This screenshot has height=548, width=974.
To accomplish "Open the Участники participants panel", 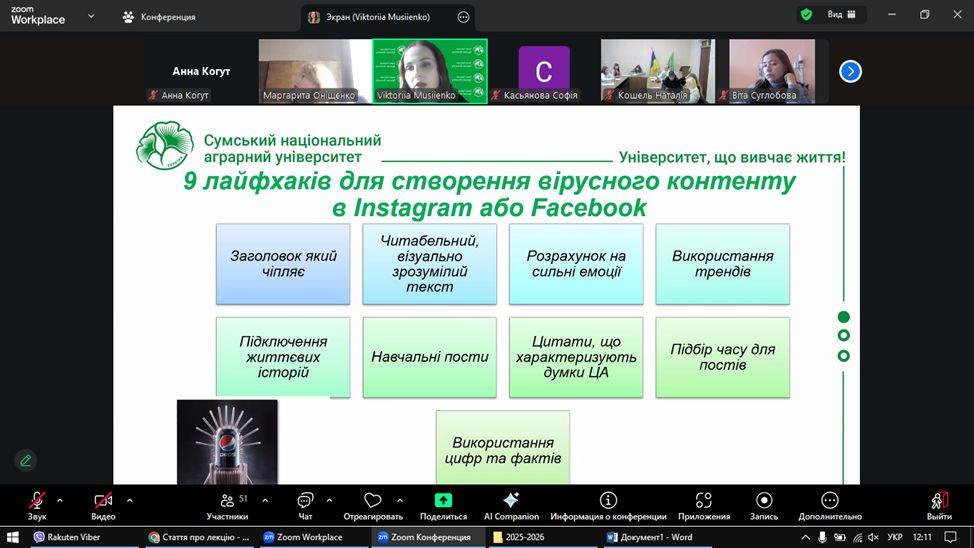I will coord(227,501).
